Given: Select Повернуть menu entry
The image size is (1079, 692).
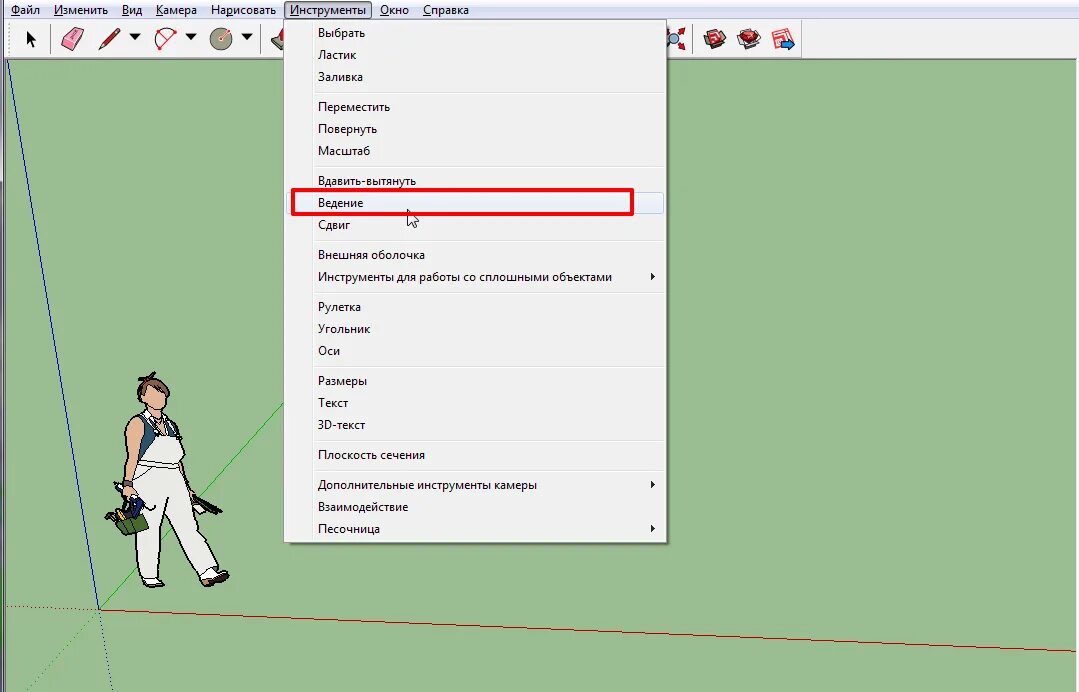Looking at the screenshot, I should [x=475, y=129].
